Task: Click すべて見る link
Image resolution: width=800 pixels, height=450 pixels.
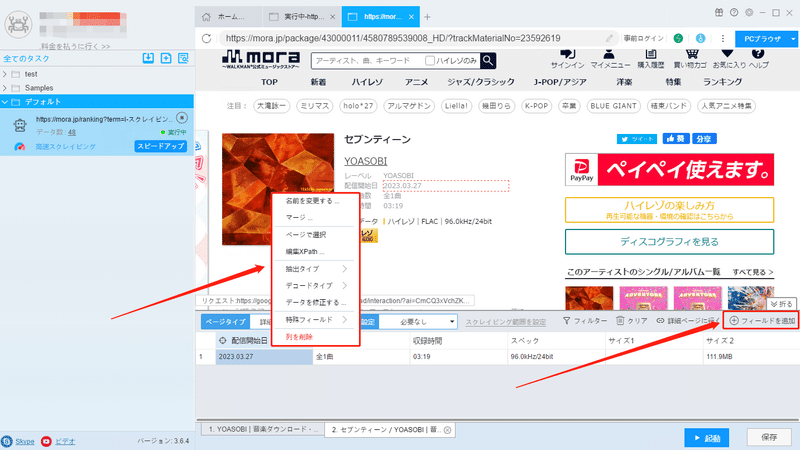Action: (x=753, y=272)
